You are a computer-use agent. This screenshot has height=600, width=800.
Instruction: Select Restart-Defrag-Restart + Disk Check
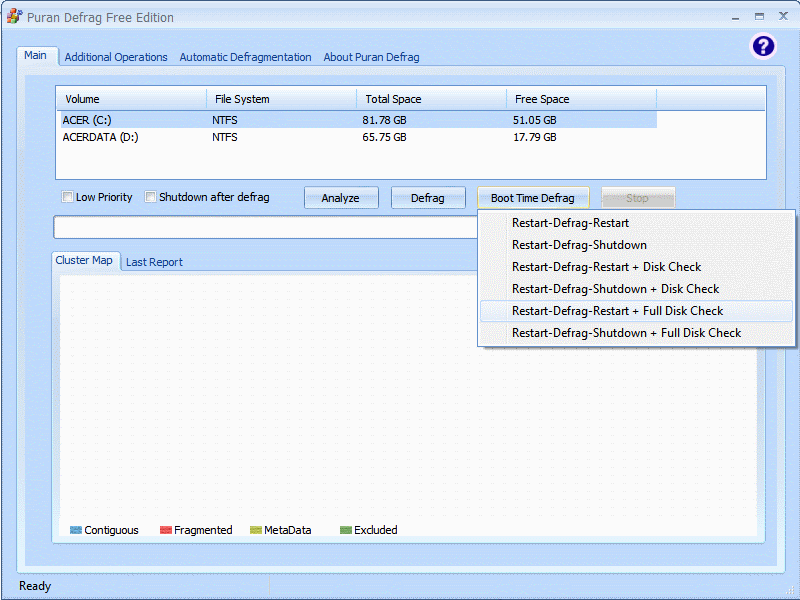pos(636,267)
